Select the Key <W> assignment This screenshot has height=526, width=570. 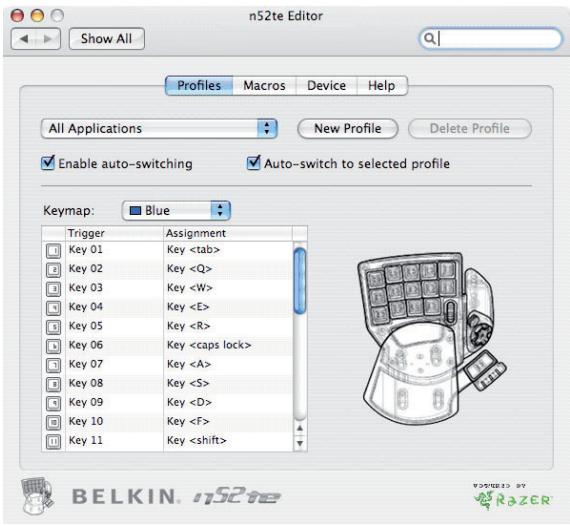[190, 288]
